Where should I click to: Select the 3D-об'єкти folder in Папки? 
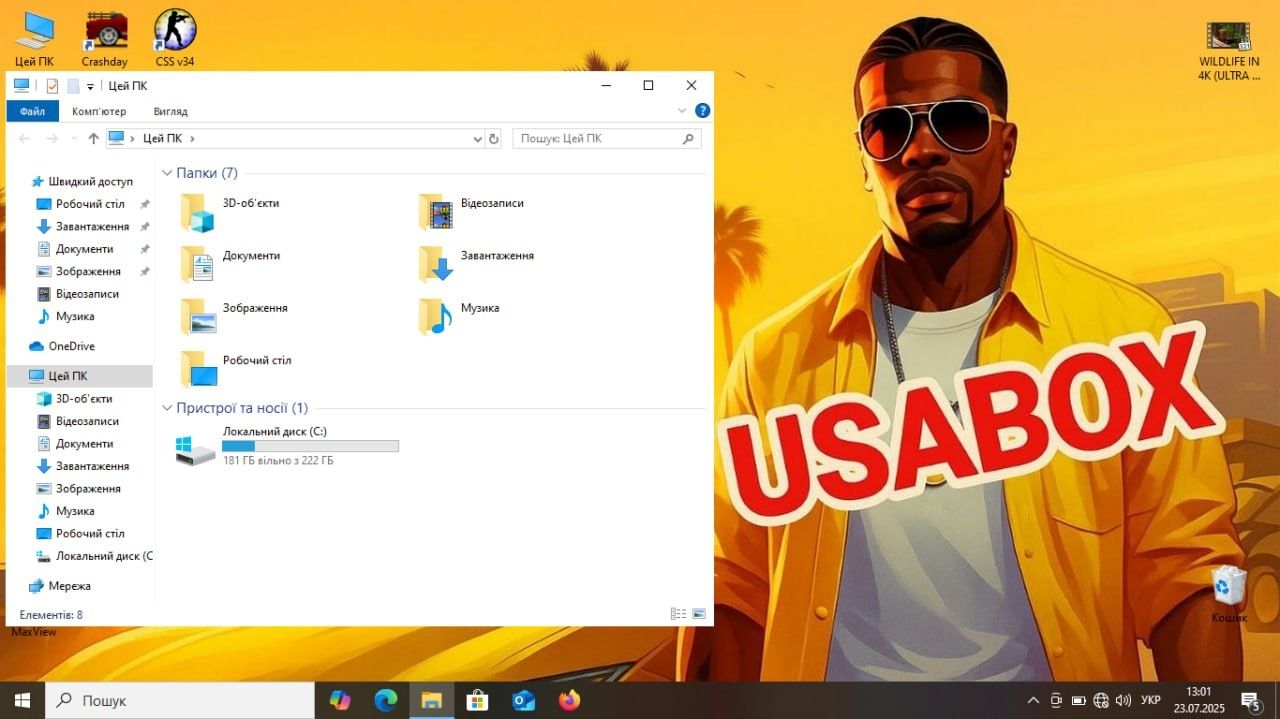tap(230, 212)
